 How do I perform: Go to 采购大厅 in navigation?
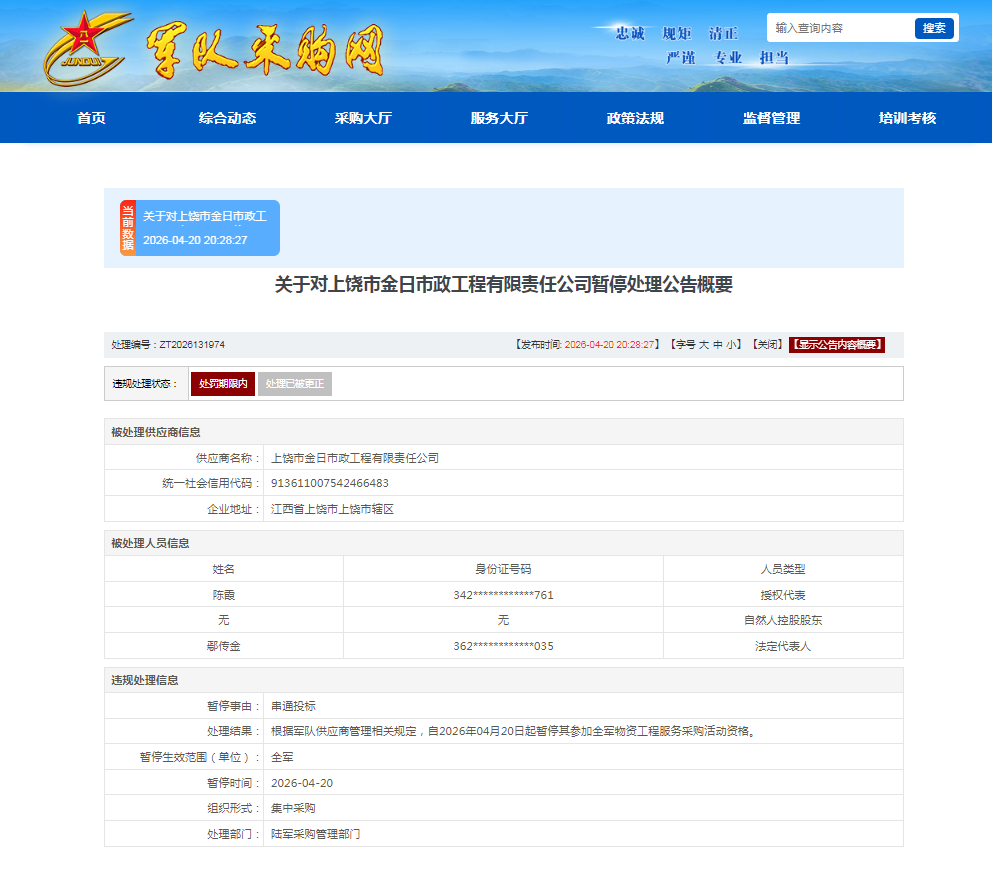(x=363, y=118)
